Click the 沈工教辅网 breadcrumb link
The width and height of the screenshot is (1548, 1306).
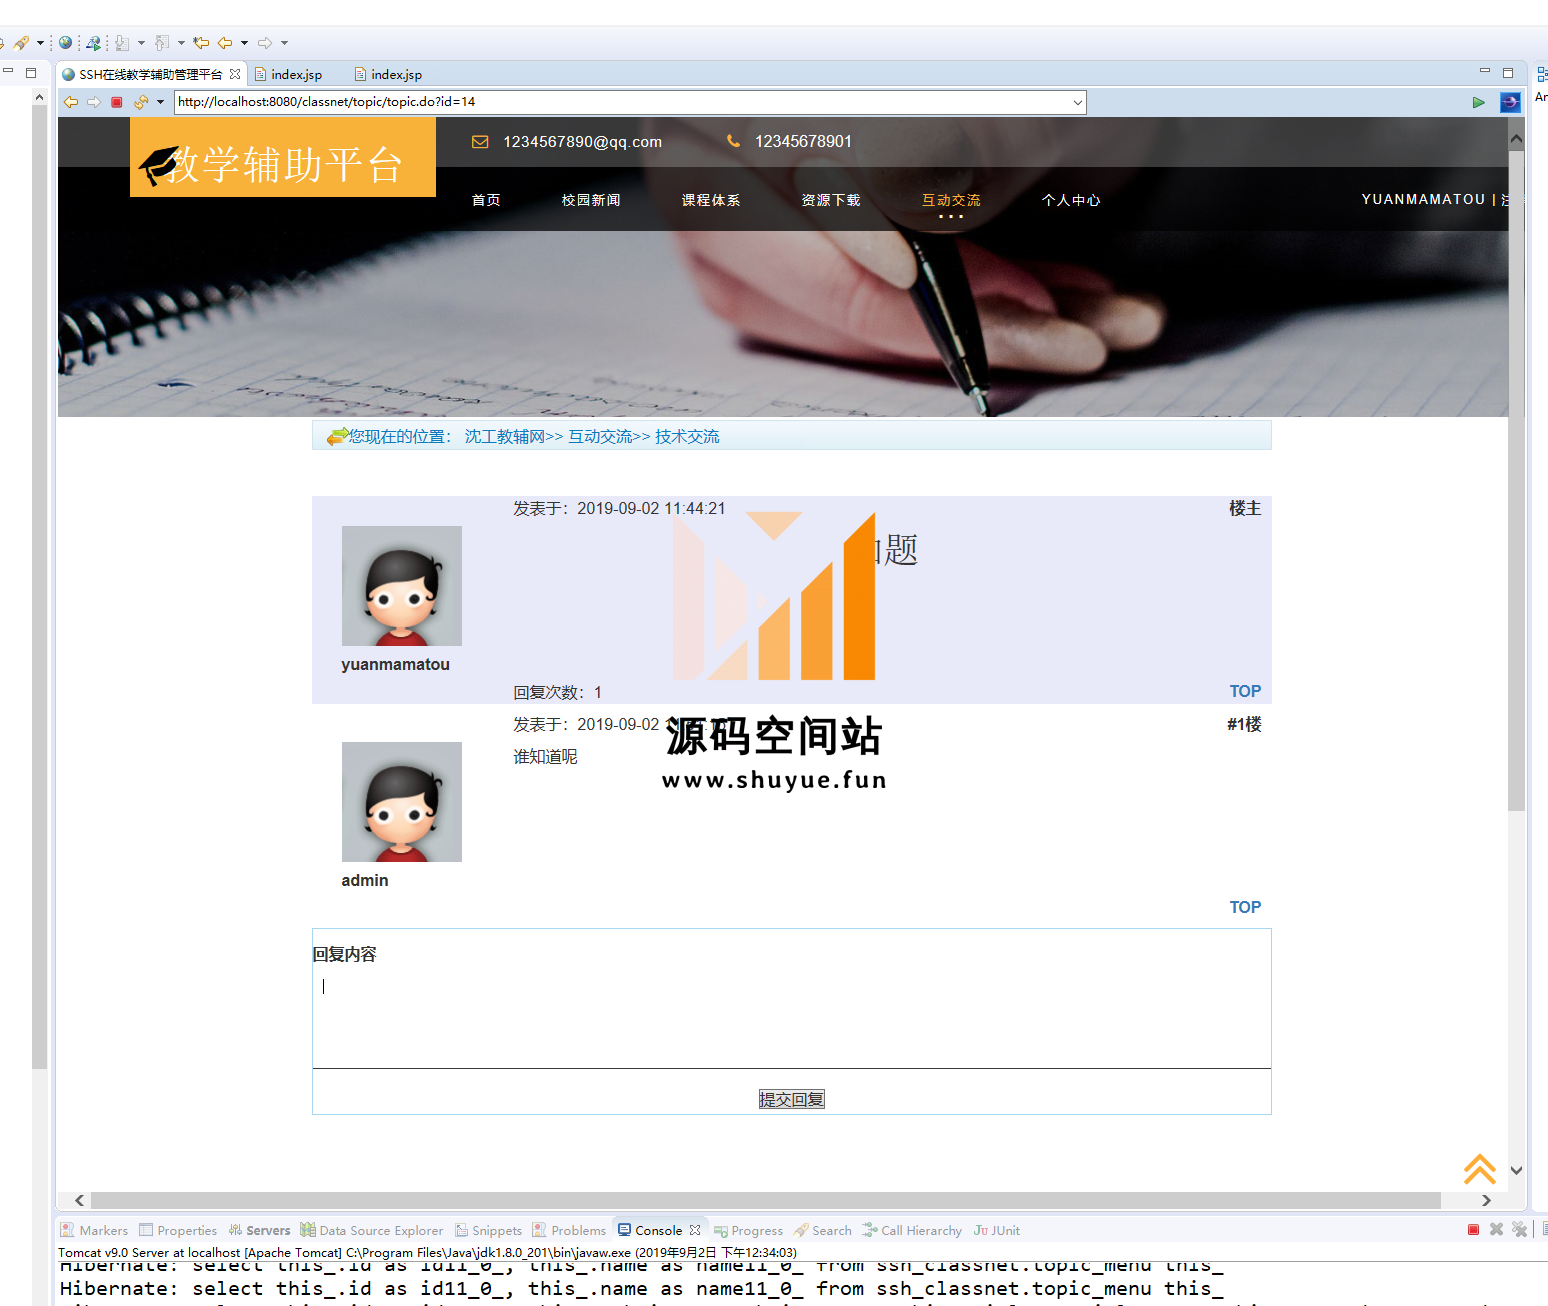tap(505, 436)
